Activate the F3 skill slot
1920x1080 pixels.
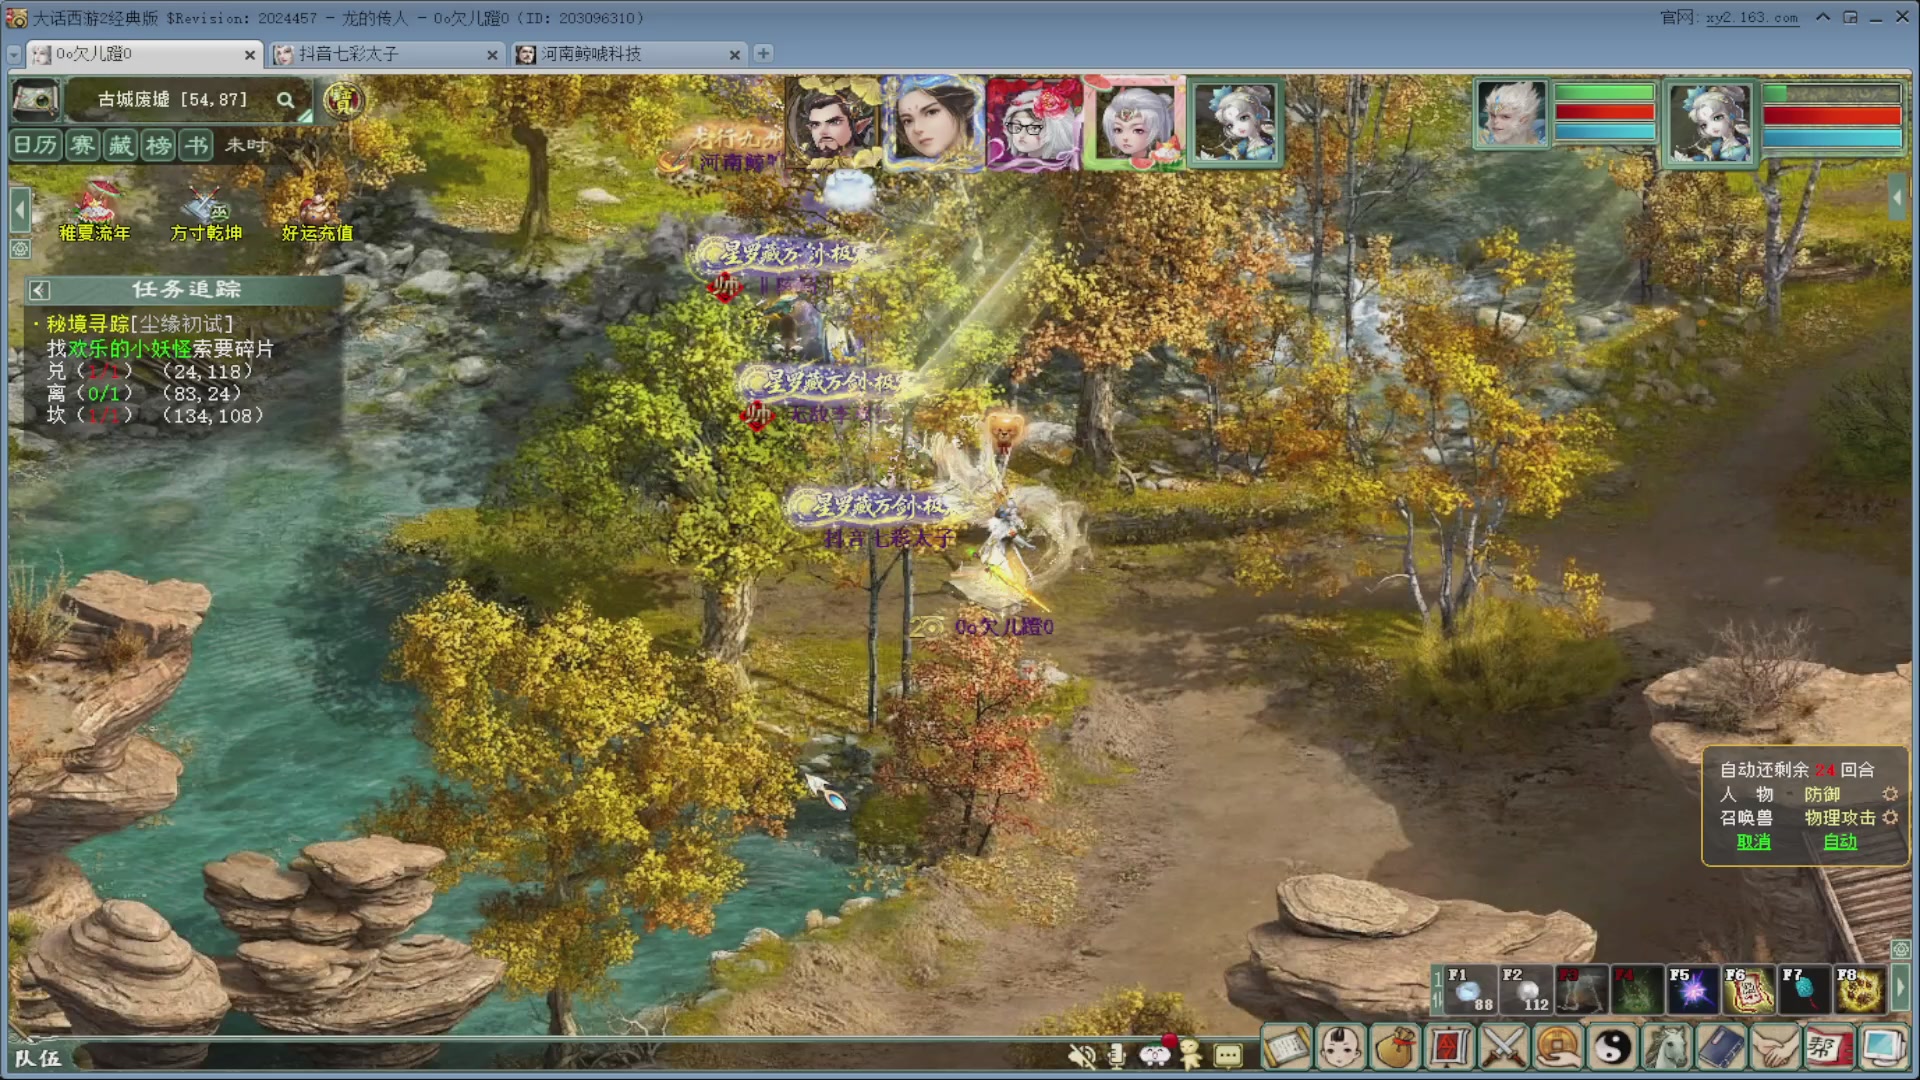pos(1582,990)
